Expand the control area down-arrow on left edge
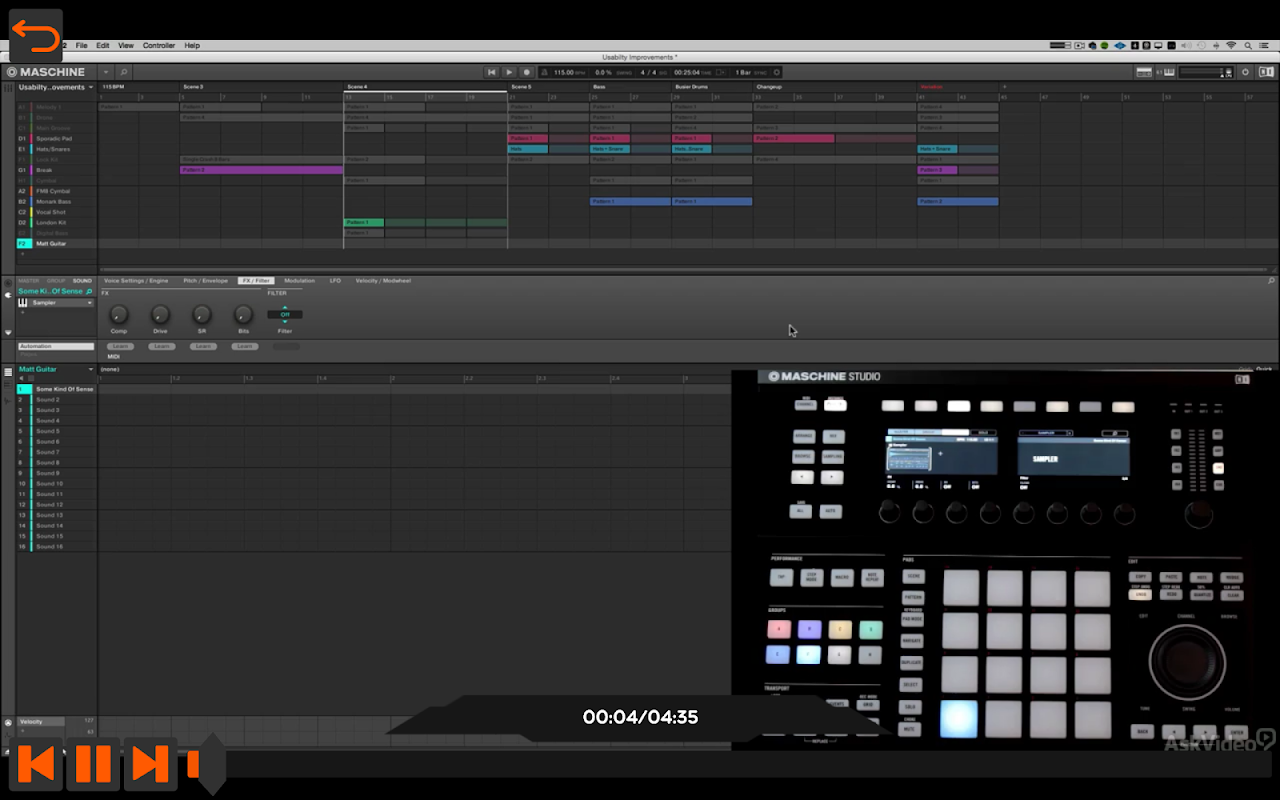The height and width of the screenshot is (800, 1280). tap(8, 332)
